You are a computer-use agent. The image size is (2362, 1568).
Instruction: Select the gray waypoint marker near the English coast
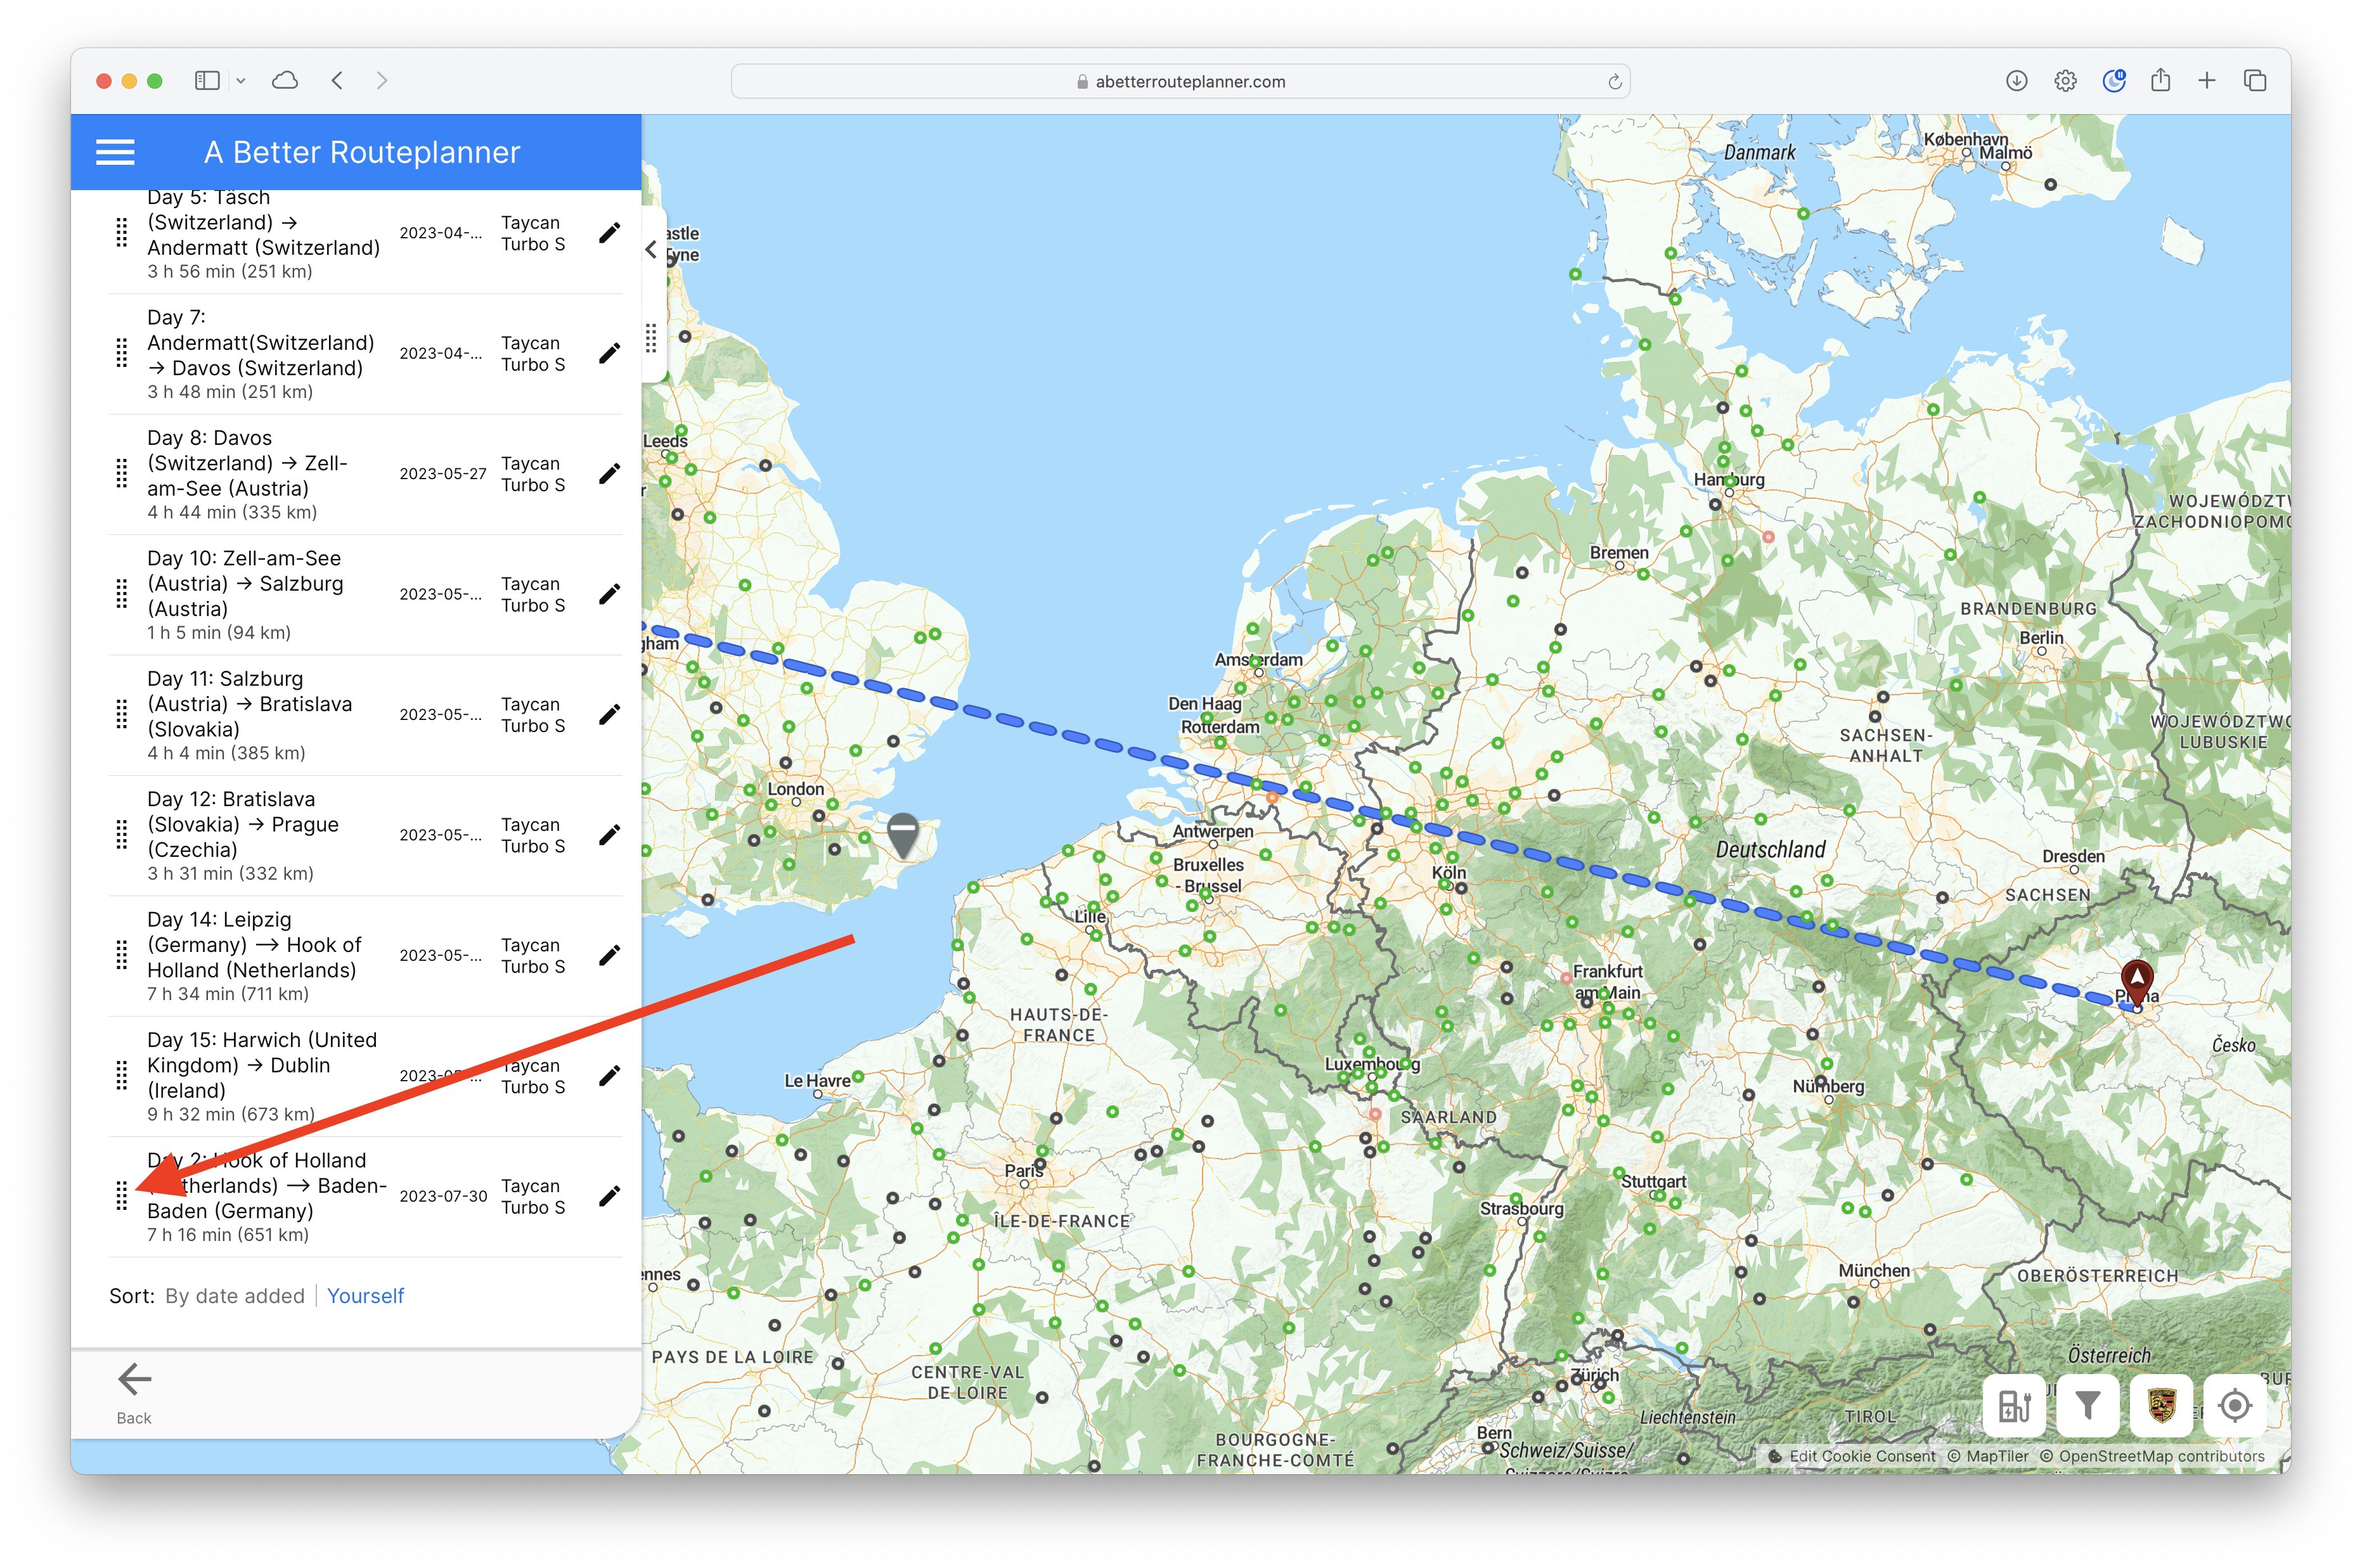[x=903, y=835]
